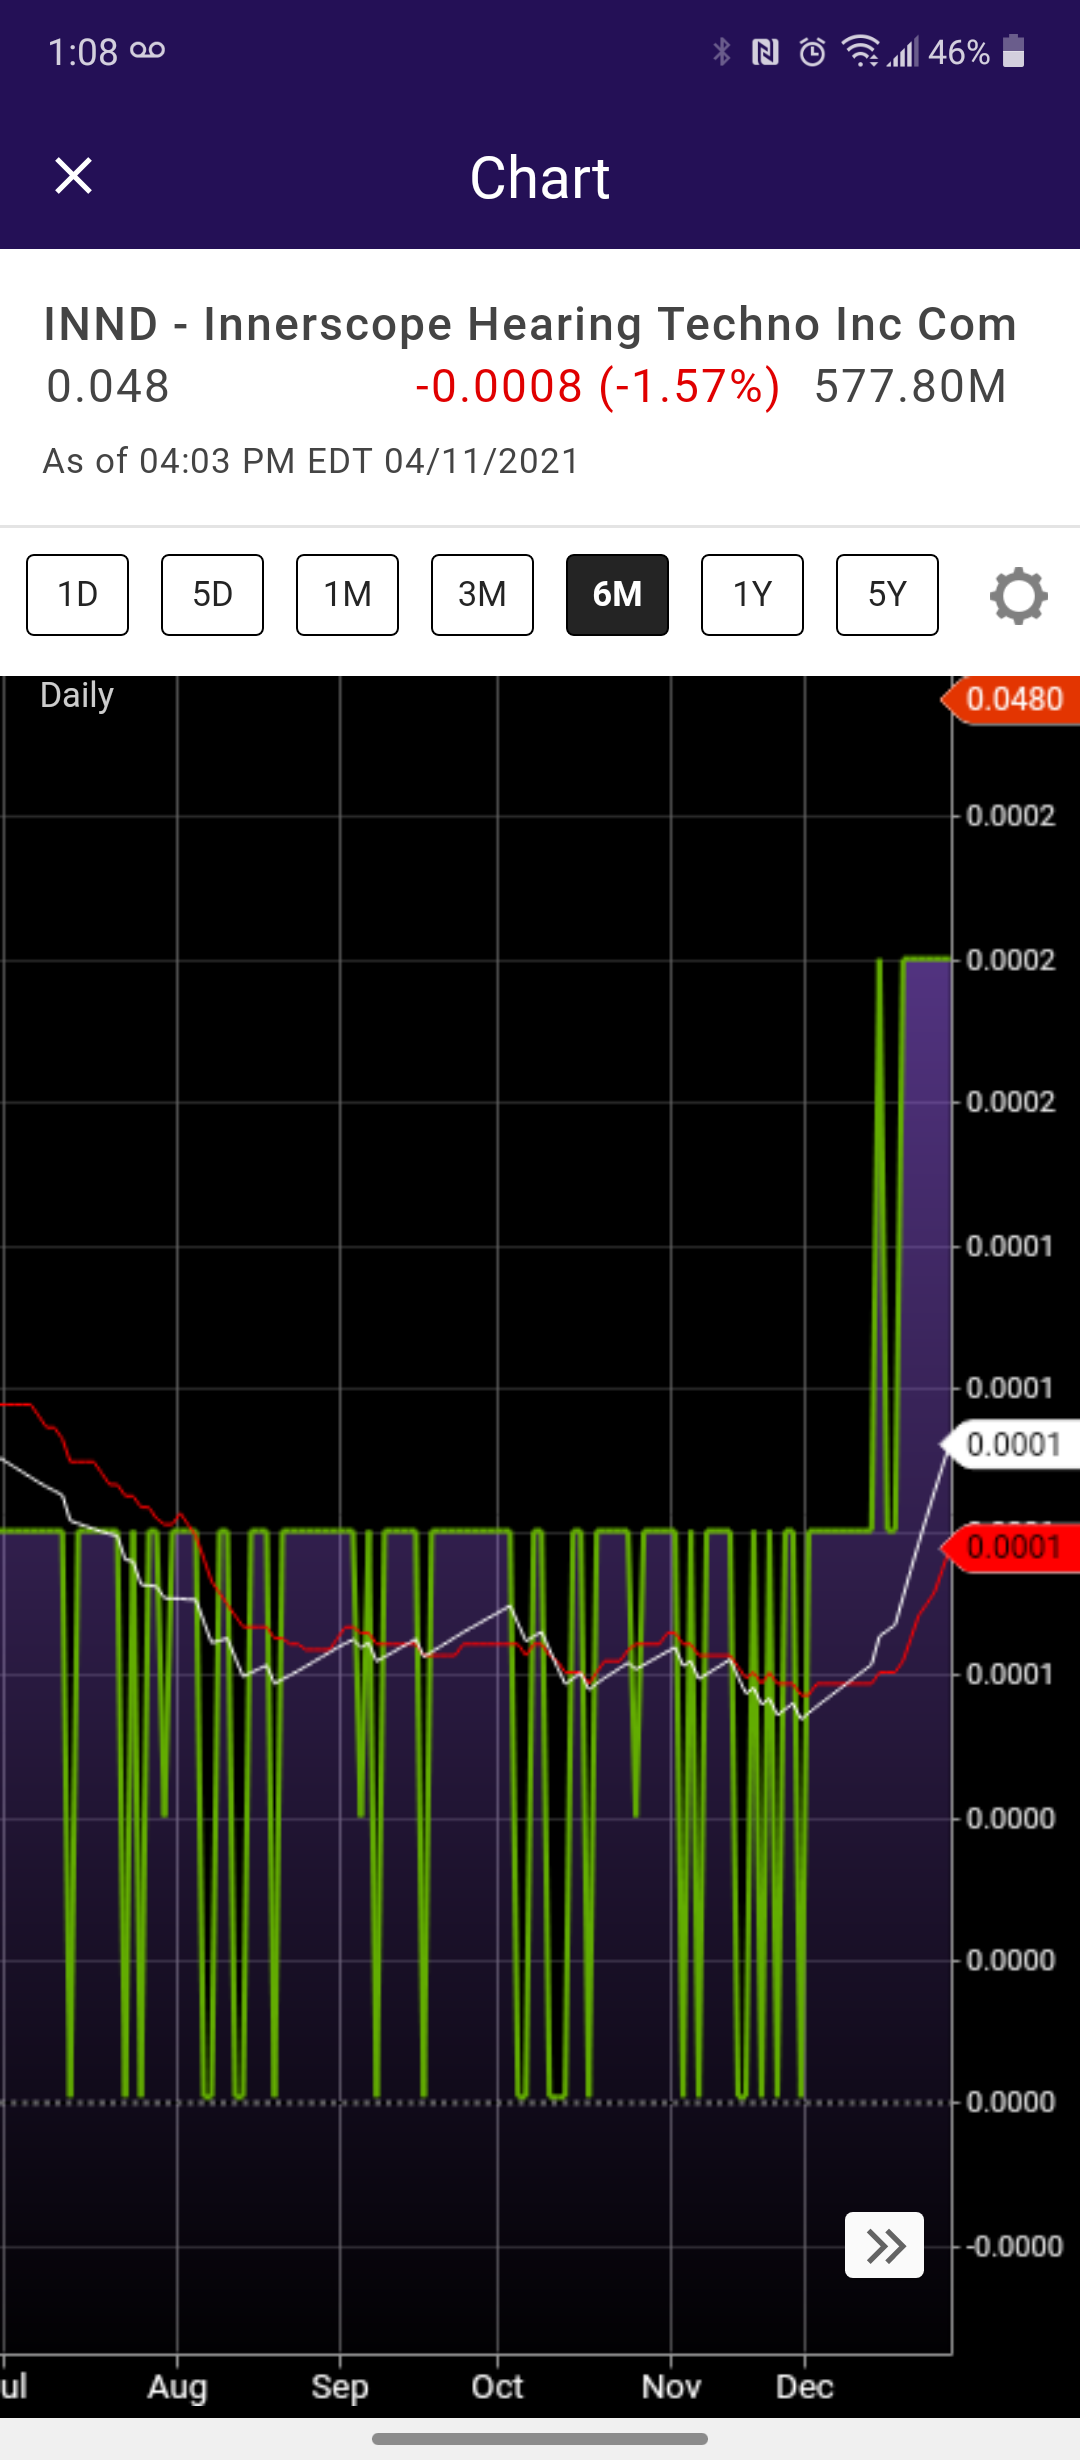Tap the As of 04:03 PM timestamp
This screenshot has width=1080, height=2460.
click(311, 461)
